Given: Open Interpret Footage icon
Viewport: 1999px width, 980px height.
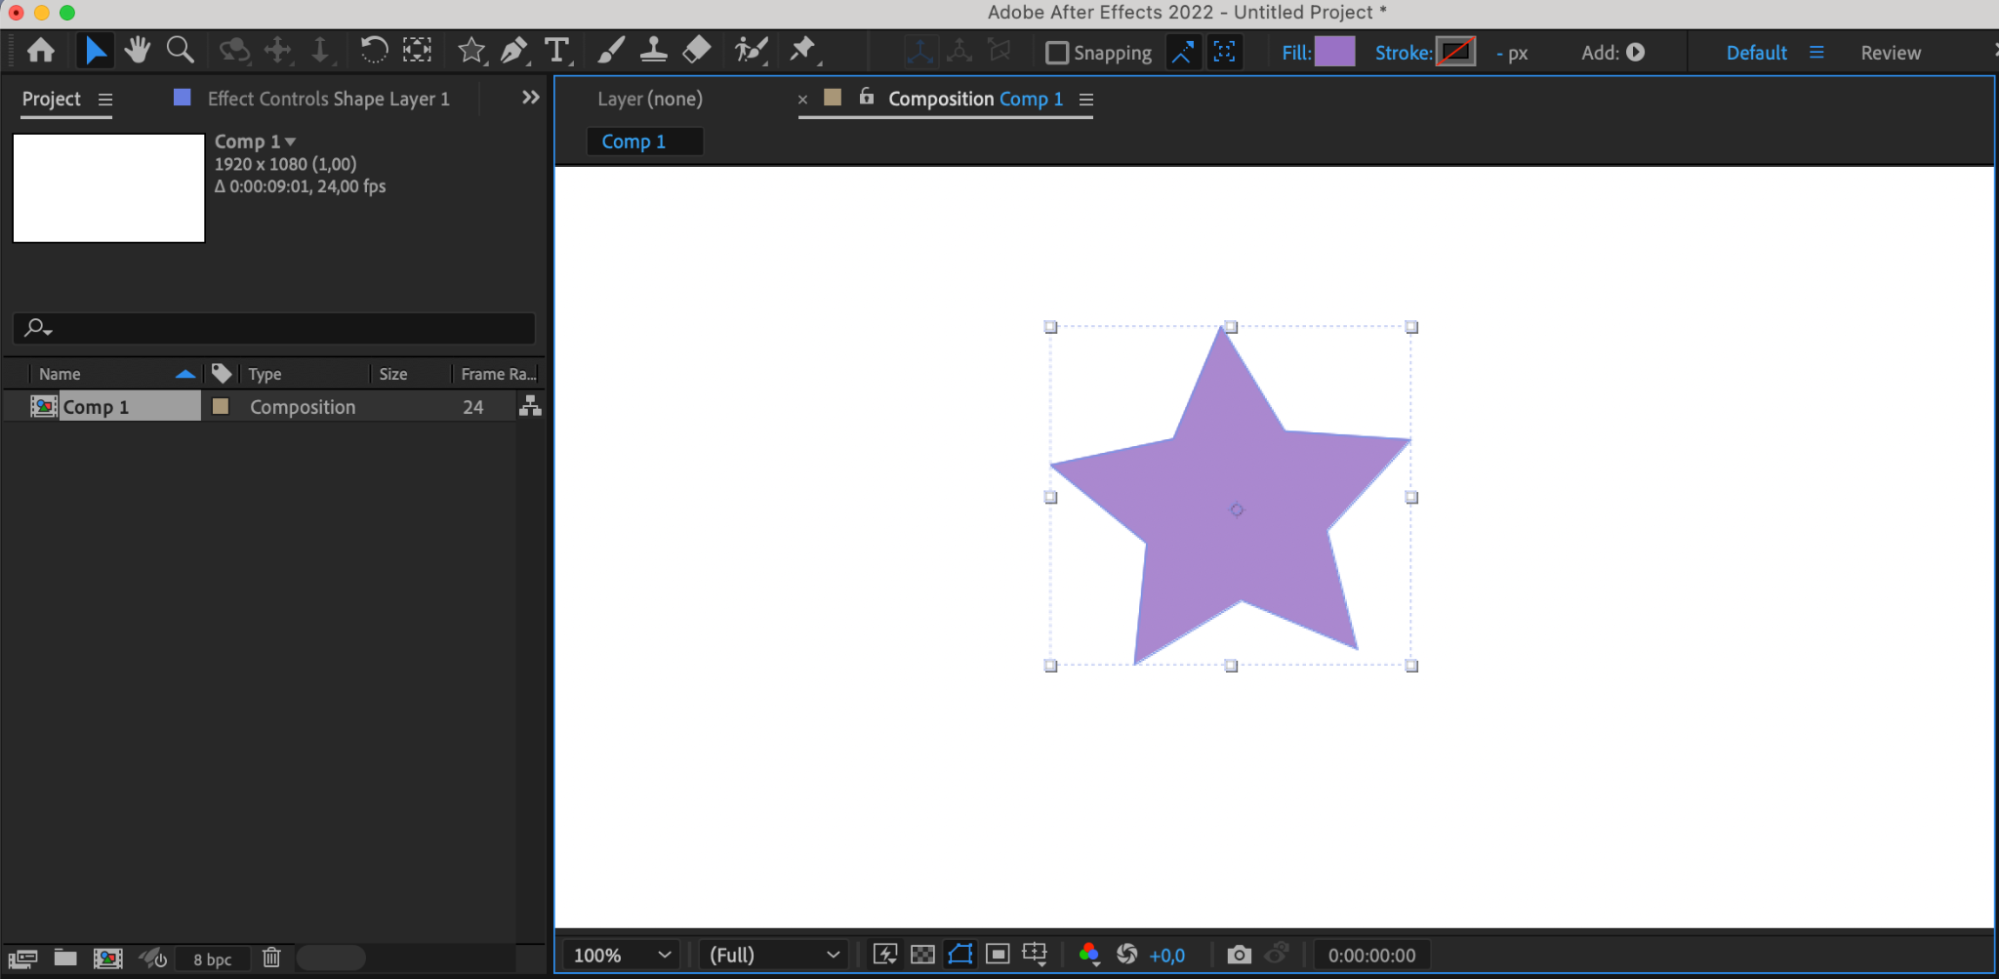Looking at the screenshot, I should click(x=22, y=958).
